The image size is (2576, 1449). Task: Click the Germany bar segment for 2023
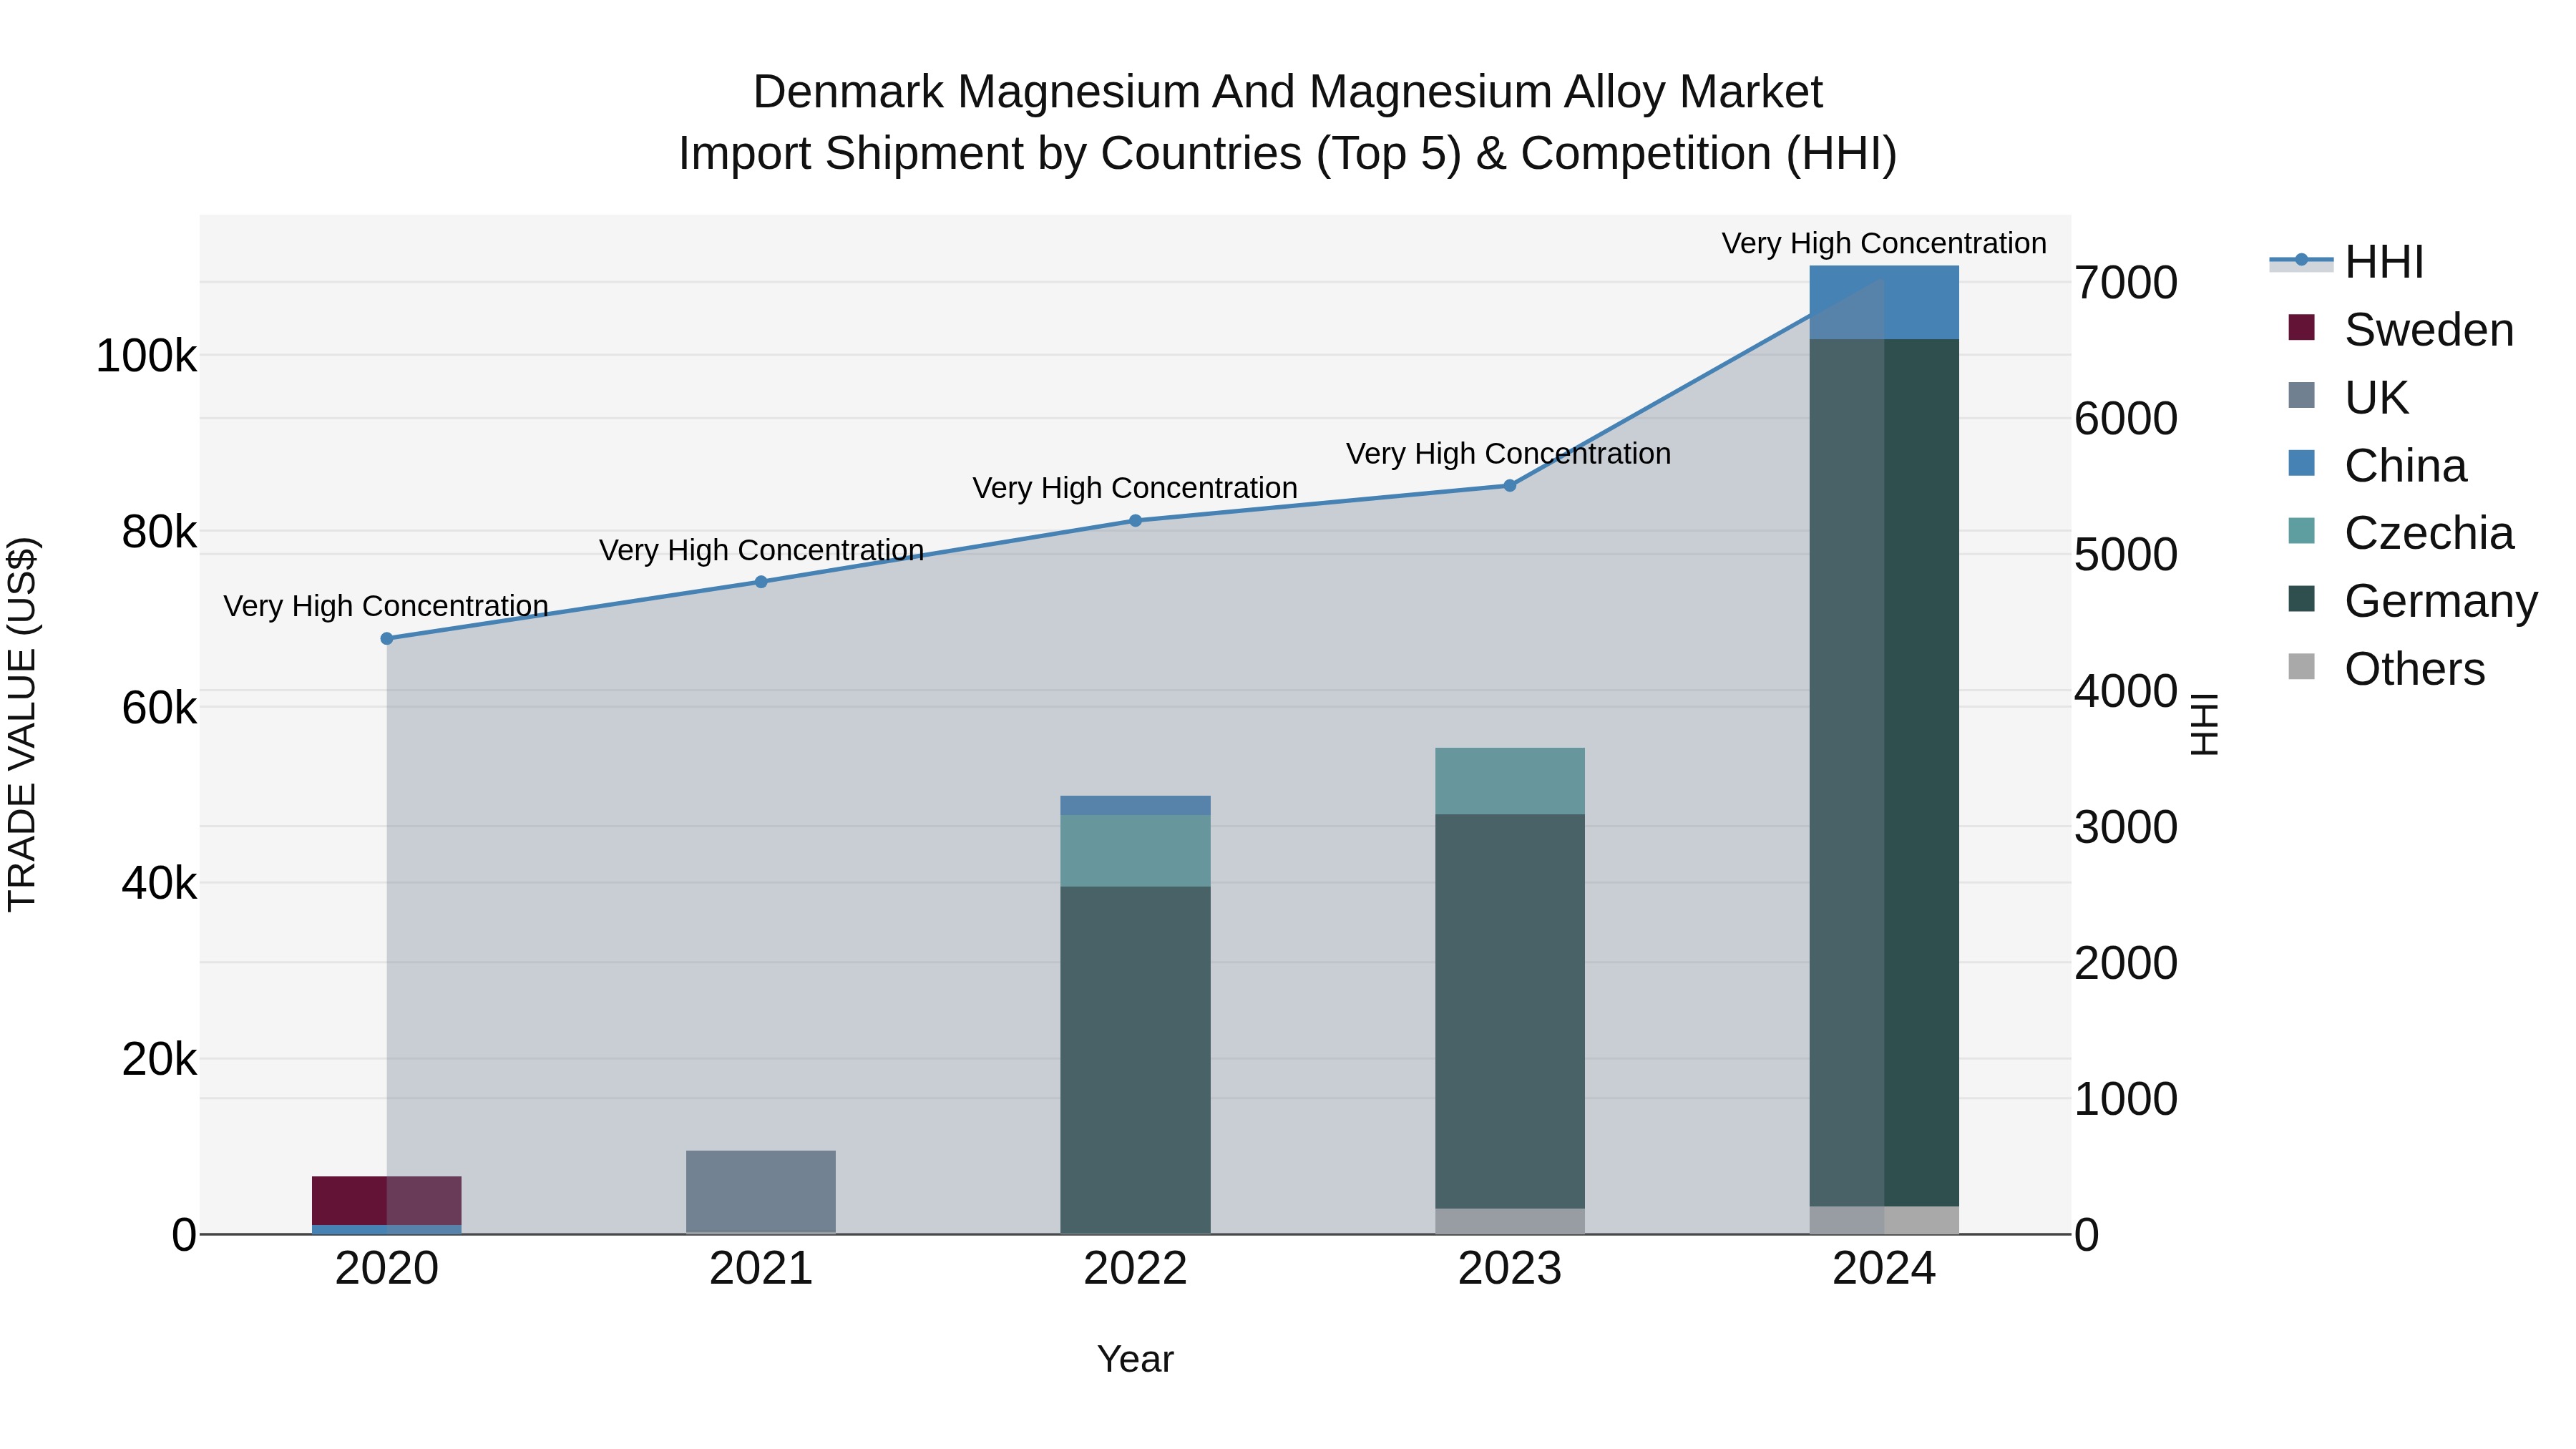[1510, 1011]
